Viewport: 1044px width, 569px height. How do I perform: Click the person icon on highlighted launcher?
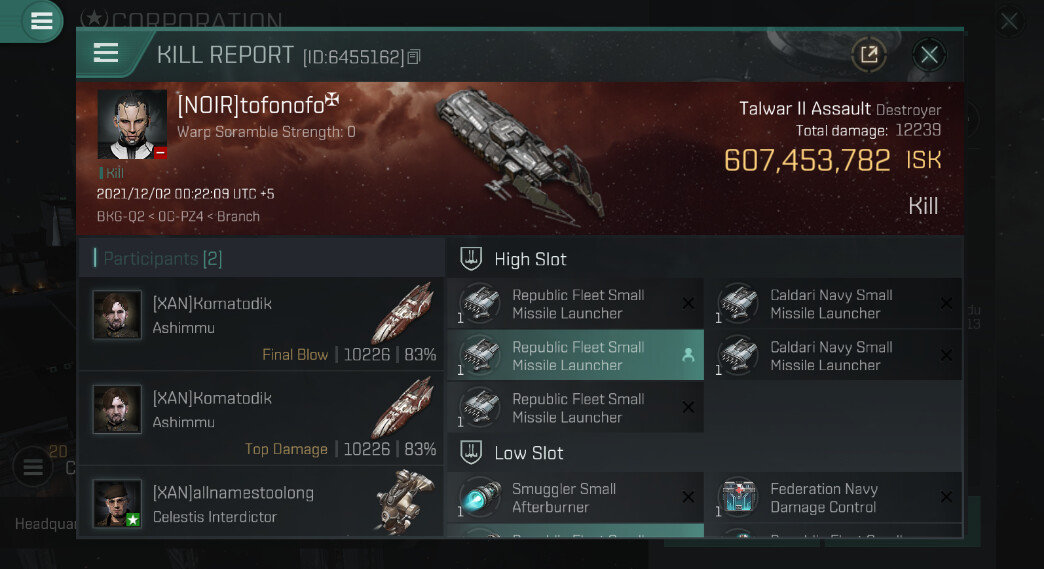click(688, 355)
